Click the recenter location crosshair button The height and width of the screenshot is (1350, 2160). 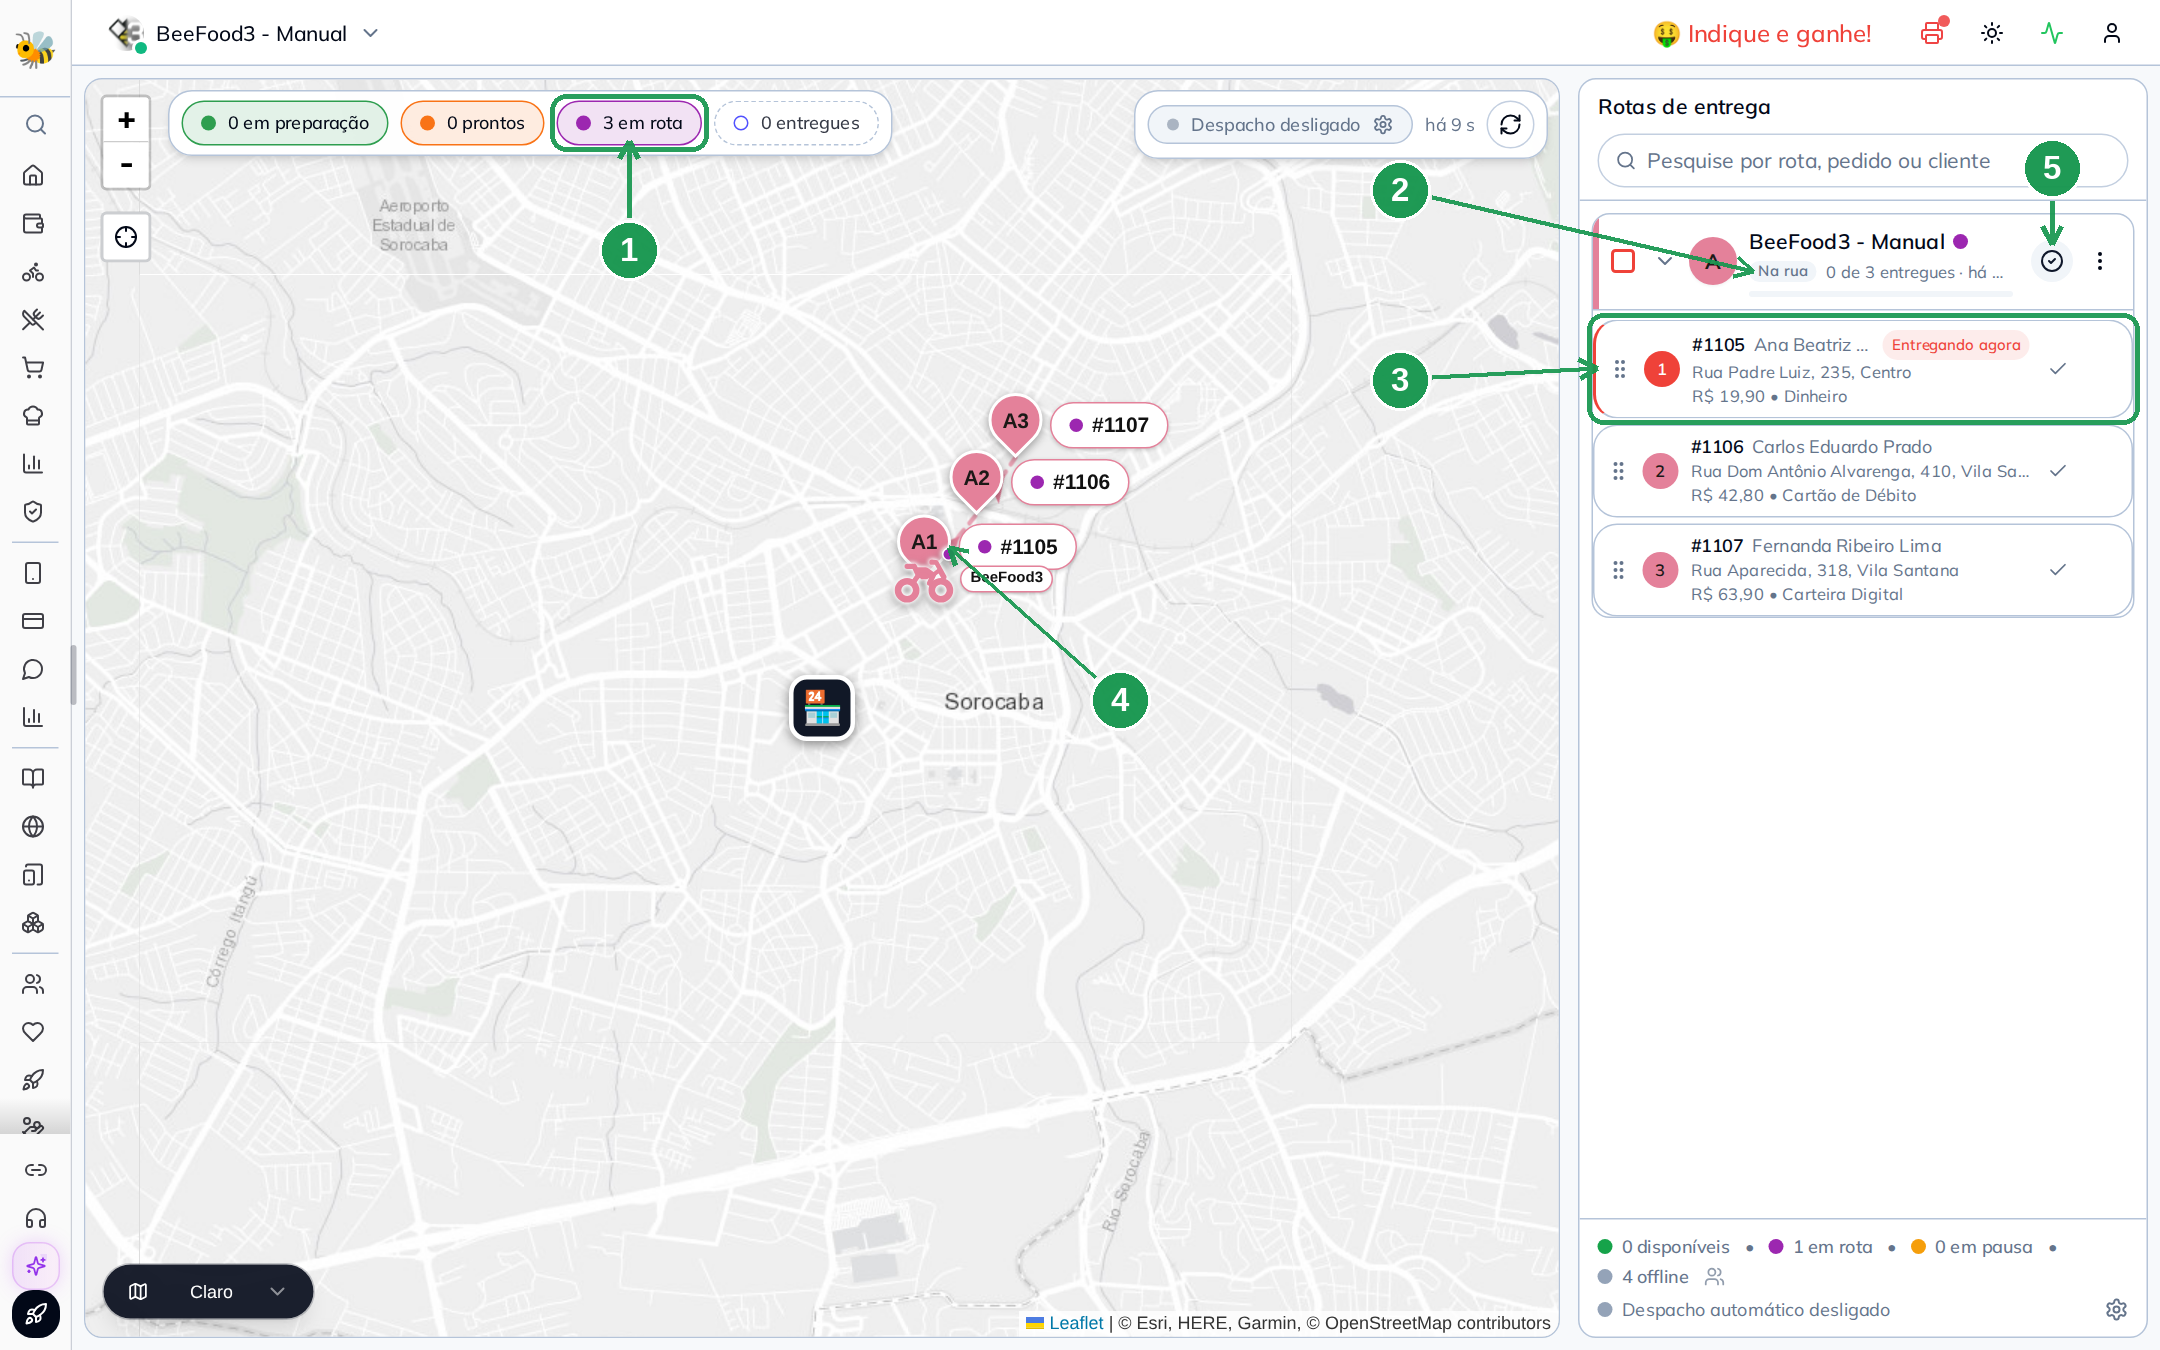[126, 237]
